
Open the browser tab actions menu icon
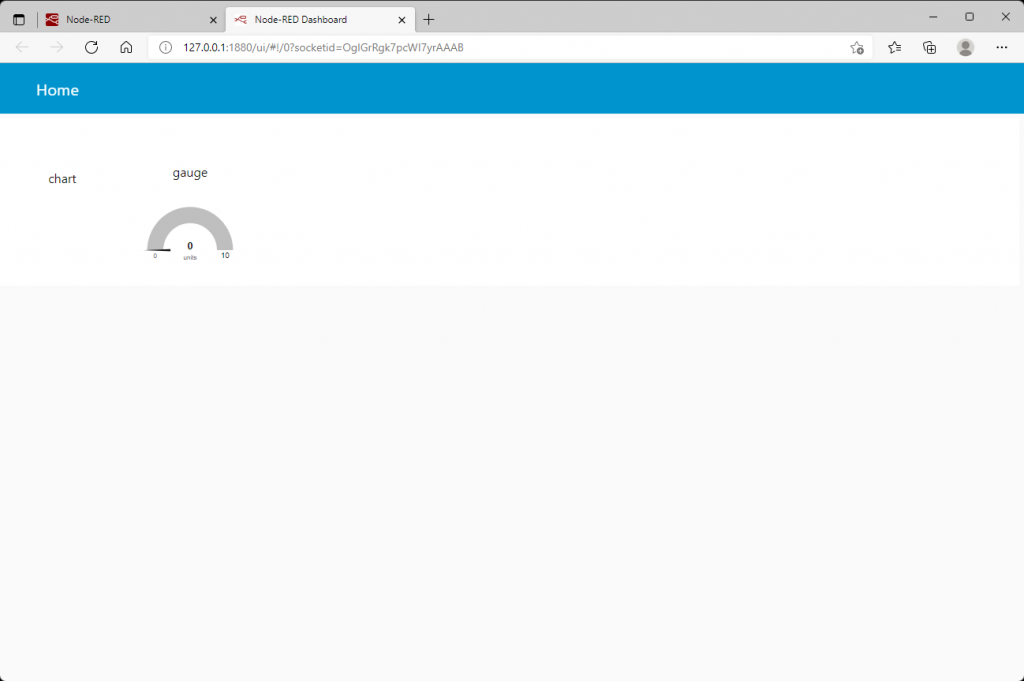tap(19, 20)
